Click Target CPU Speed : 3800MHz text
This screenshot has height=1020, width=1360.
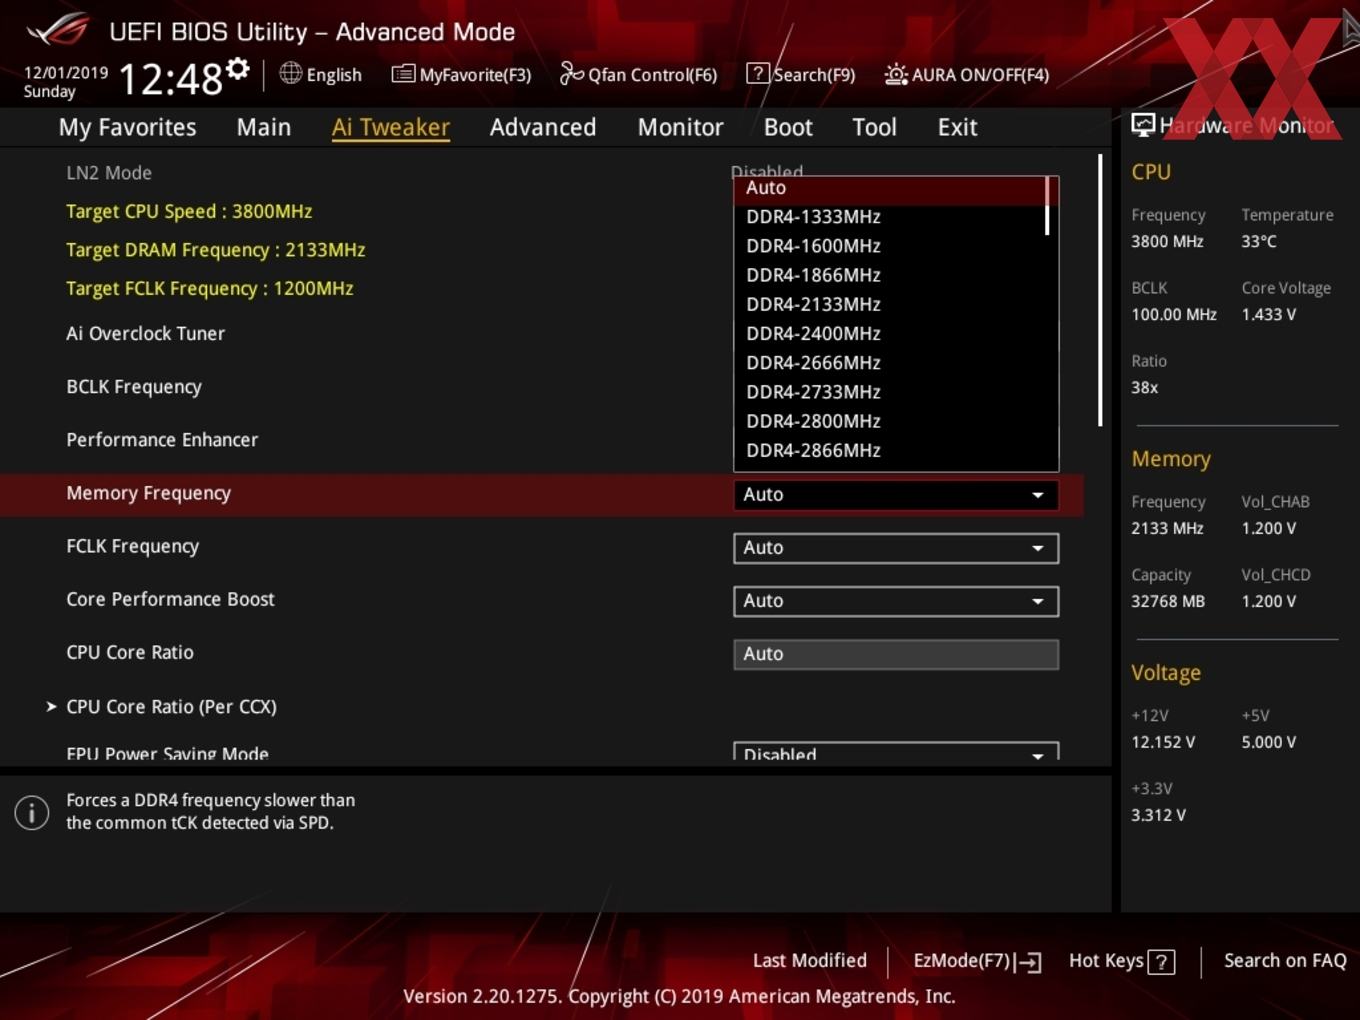coord(189,211)
